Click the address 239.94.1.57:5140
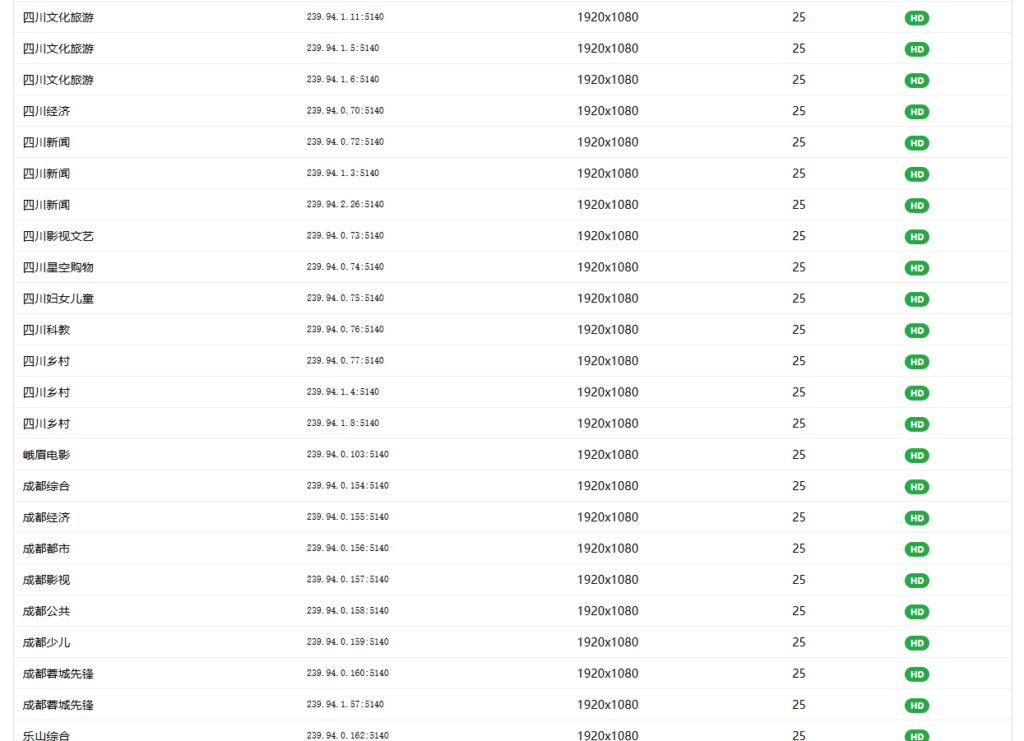 point(344,705)
